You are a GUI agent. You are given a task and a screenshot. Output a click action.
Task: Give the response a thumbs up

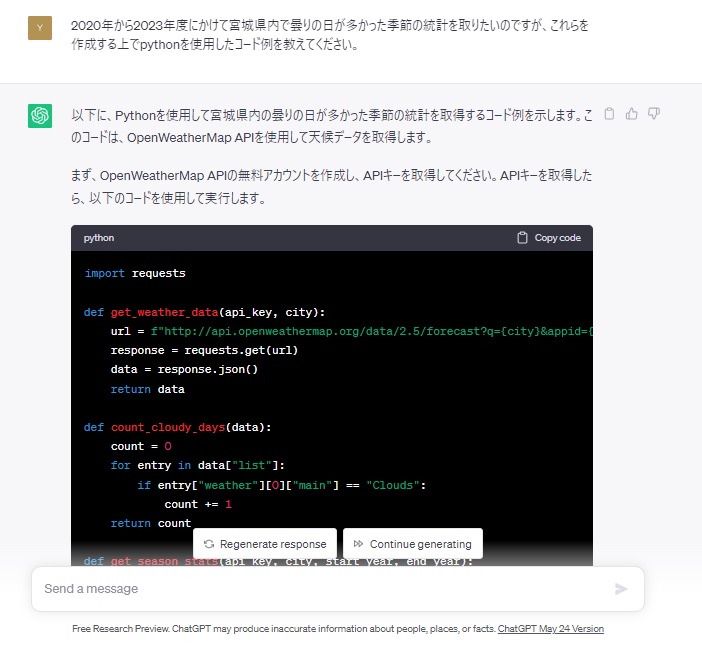632,114
